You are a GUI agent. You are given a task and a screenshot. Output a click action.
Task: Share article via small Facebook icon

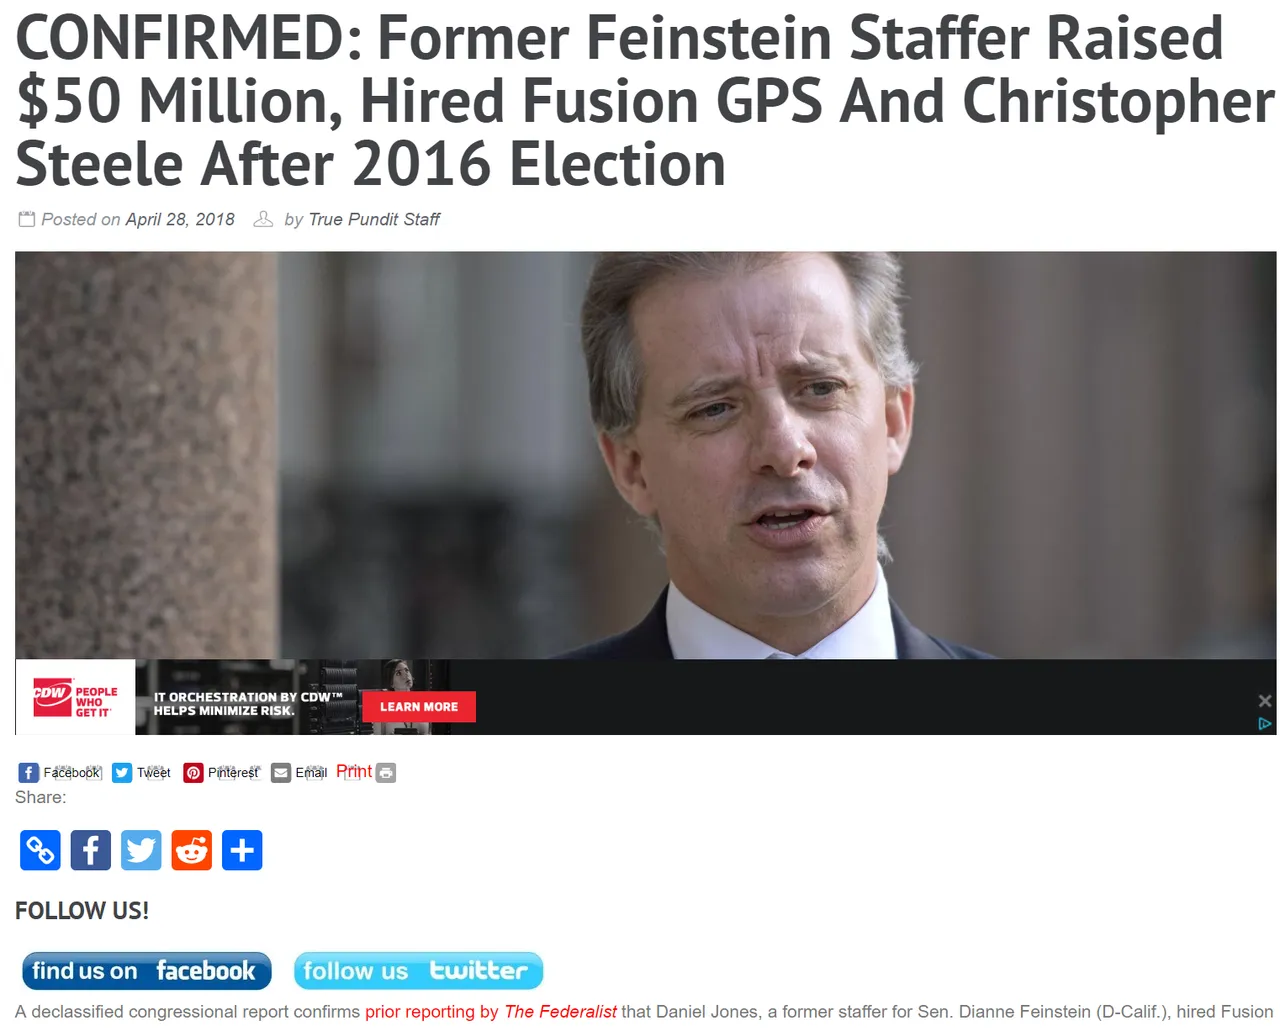pyautogui.click(x=28, y=773)
